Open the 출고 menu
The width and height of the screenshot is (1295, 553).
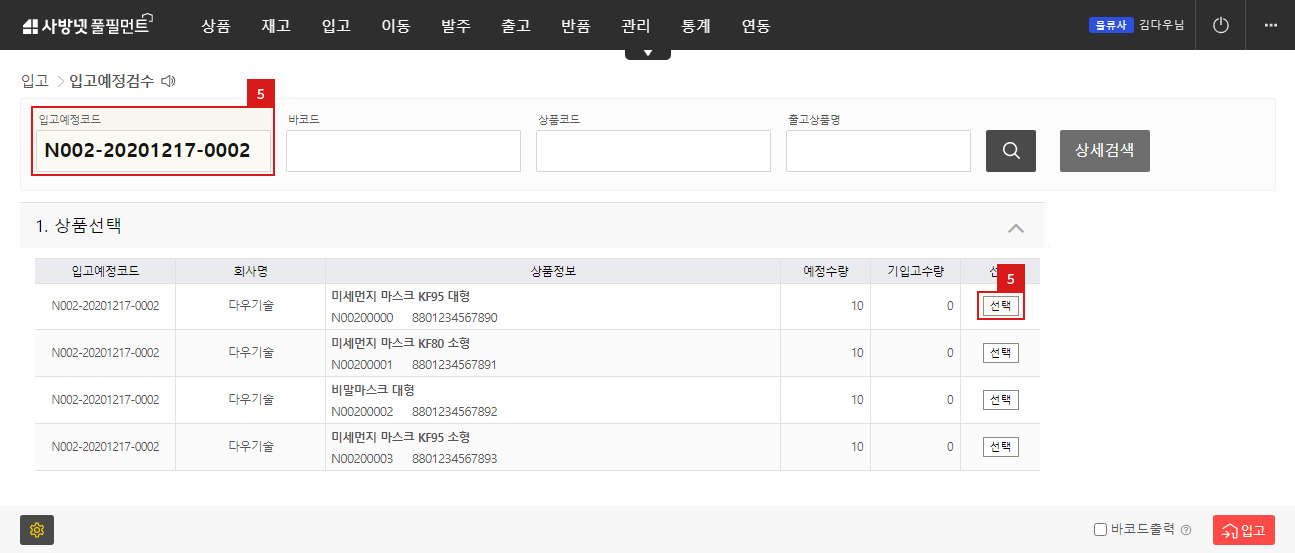pos(516,26)
